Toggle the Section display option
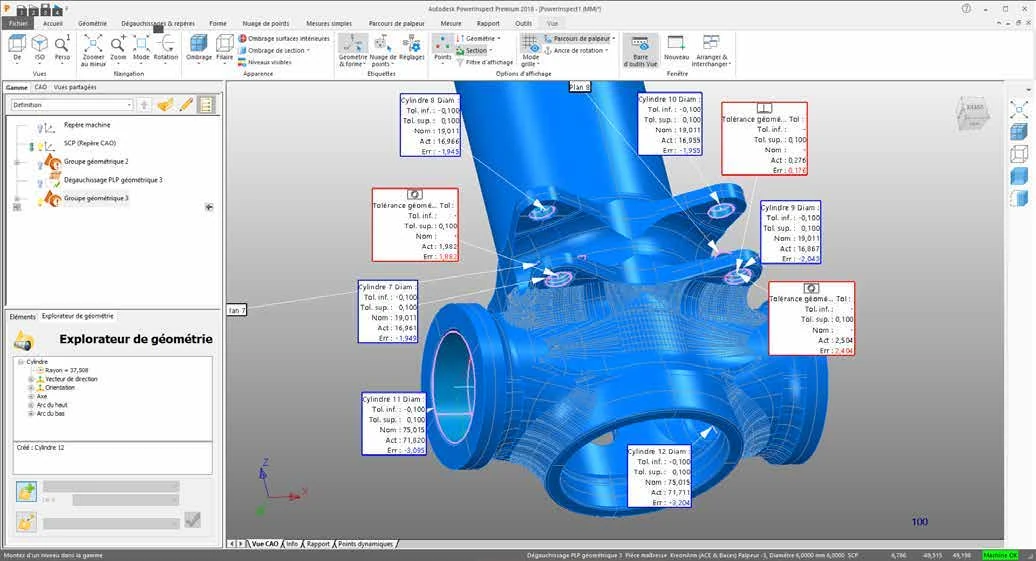This screenshot has width=1036, height=561. [x=475, y=50]
